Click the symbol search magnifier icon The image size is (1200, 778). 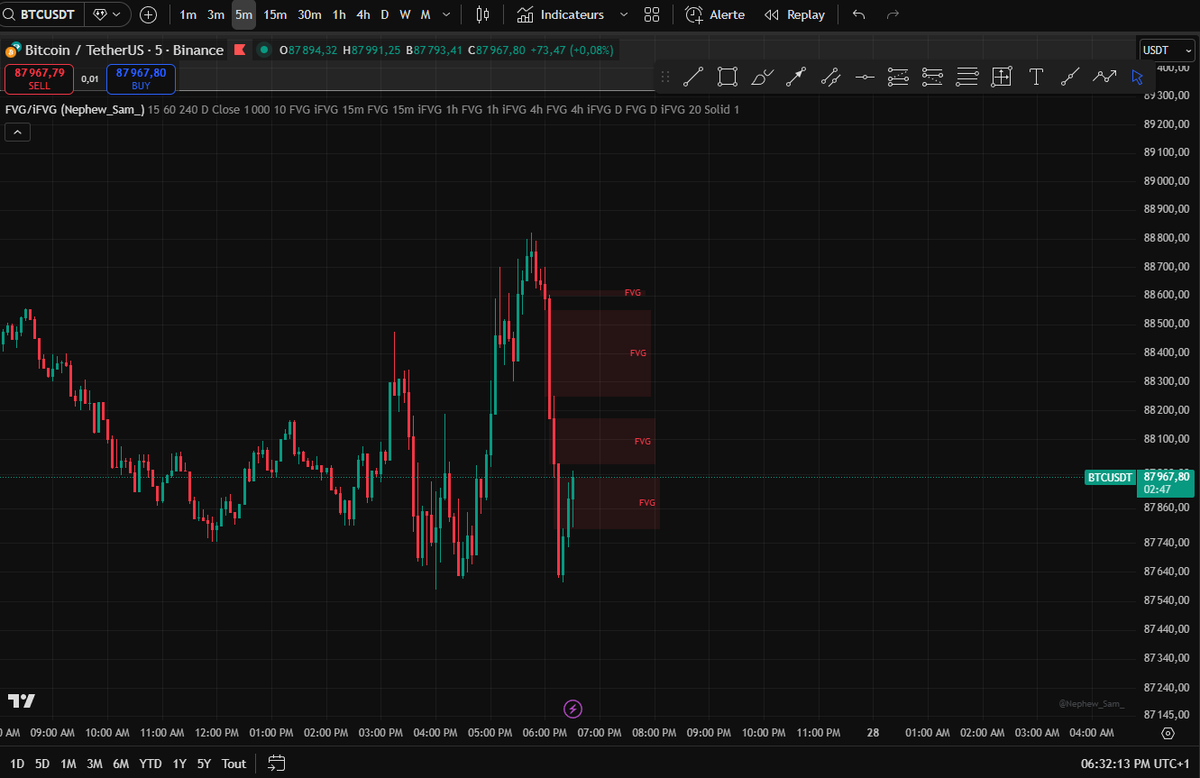10,15
